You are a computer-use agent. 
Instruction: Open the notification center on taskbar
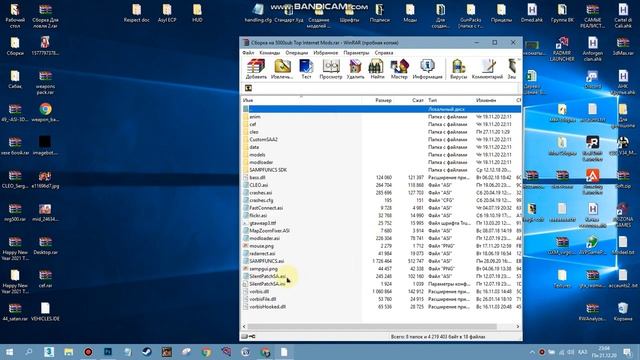click(627, 352)
